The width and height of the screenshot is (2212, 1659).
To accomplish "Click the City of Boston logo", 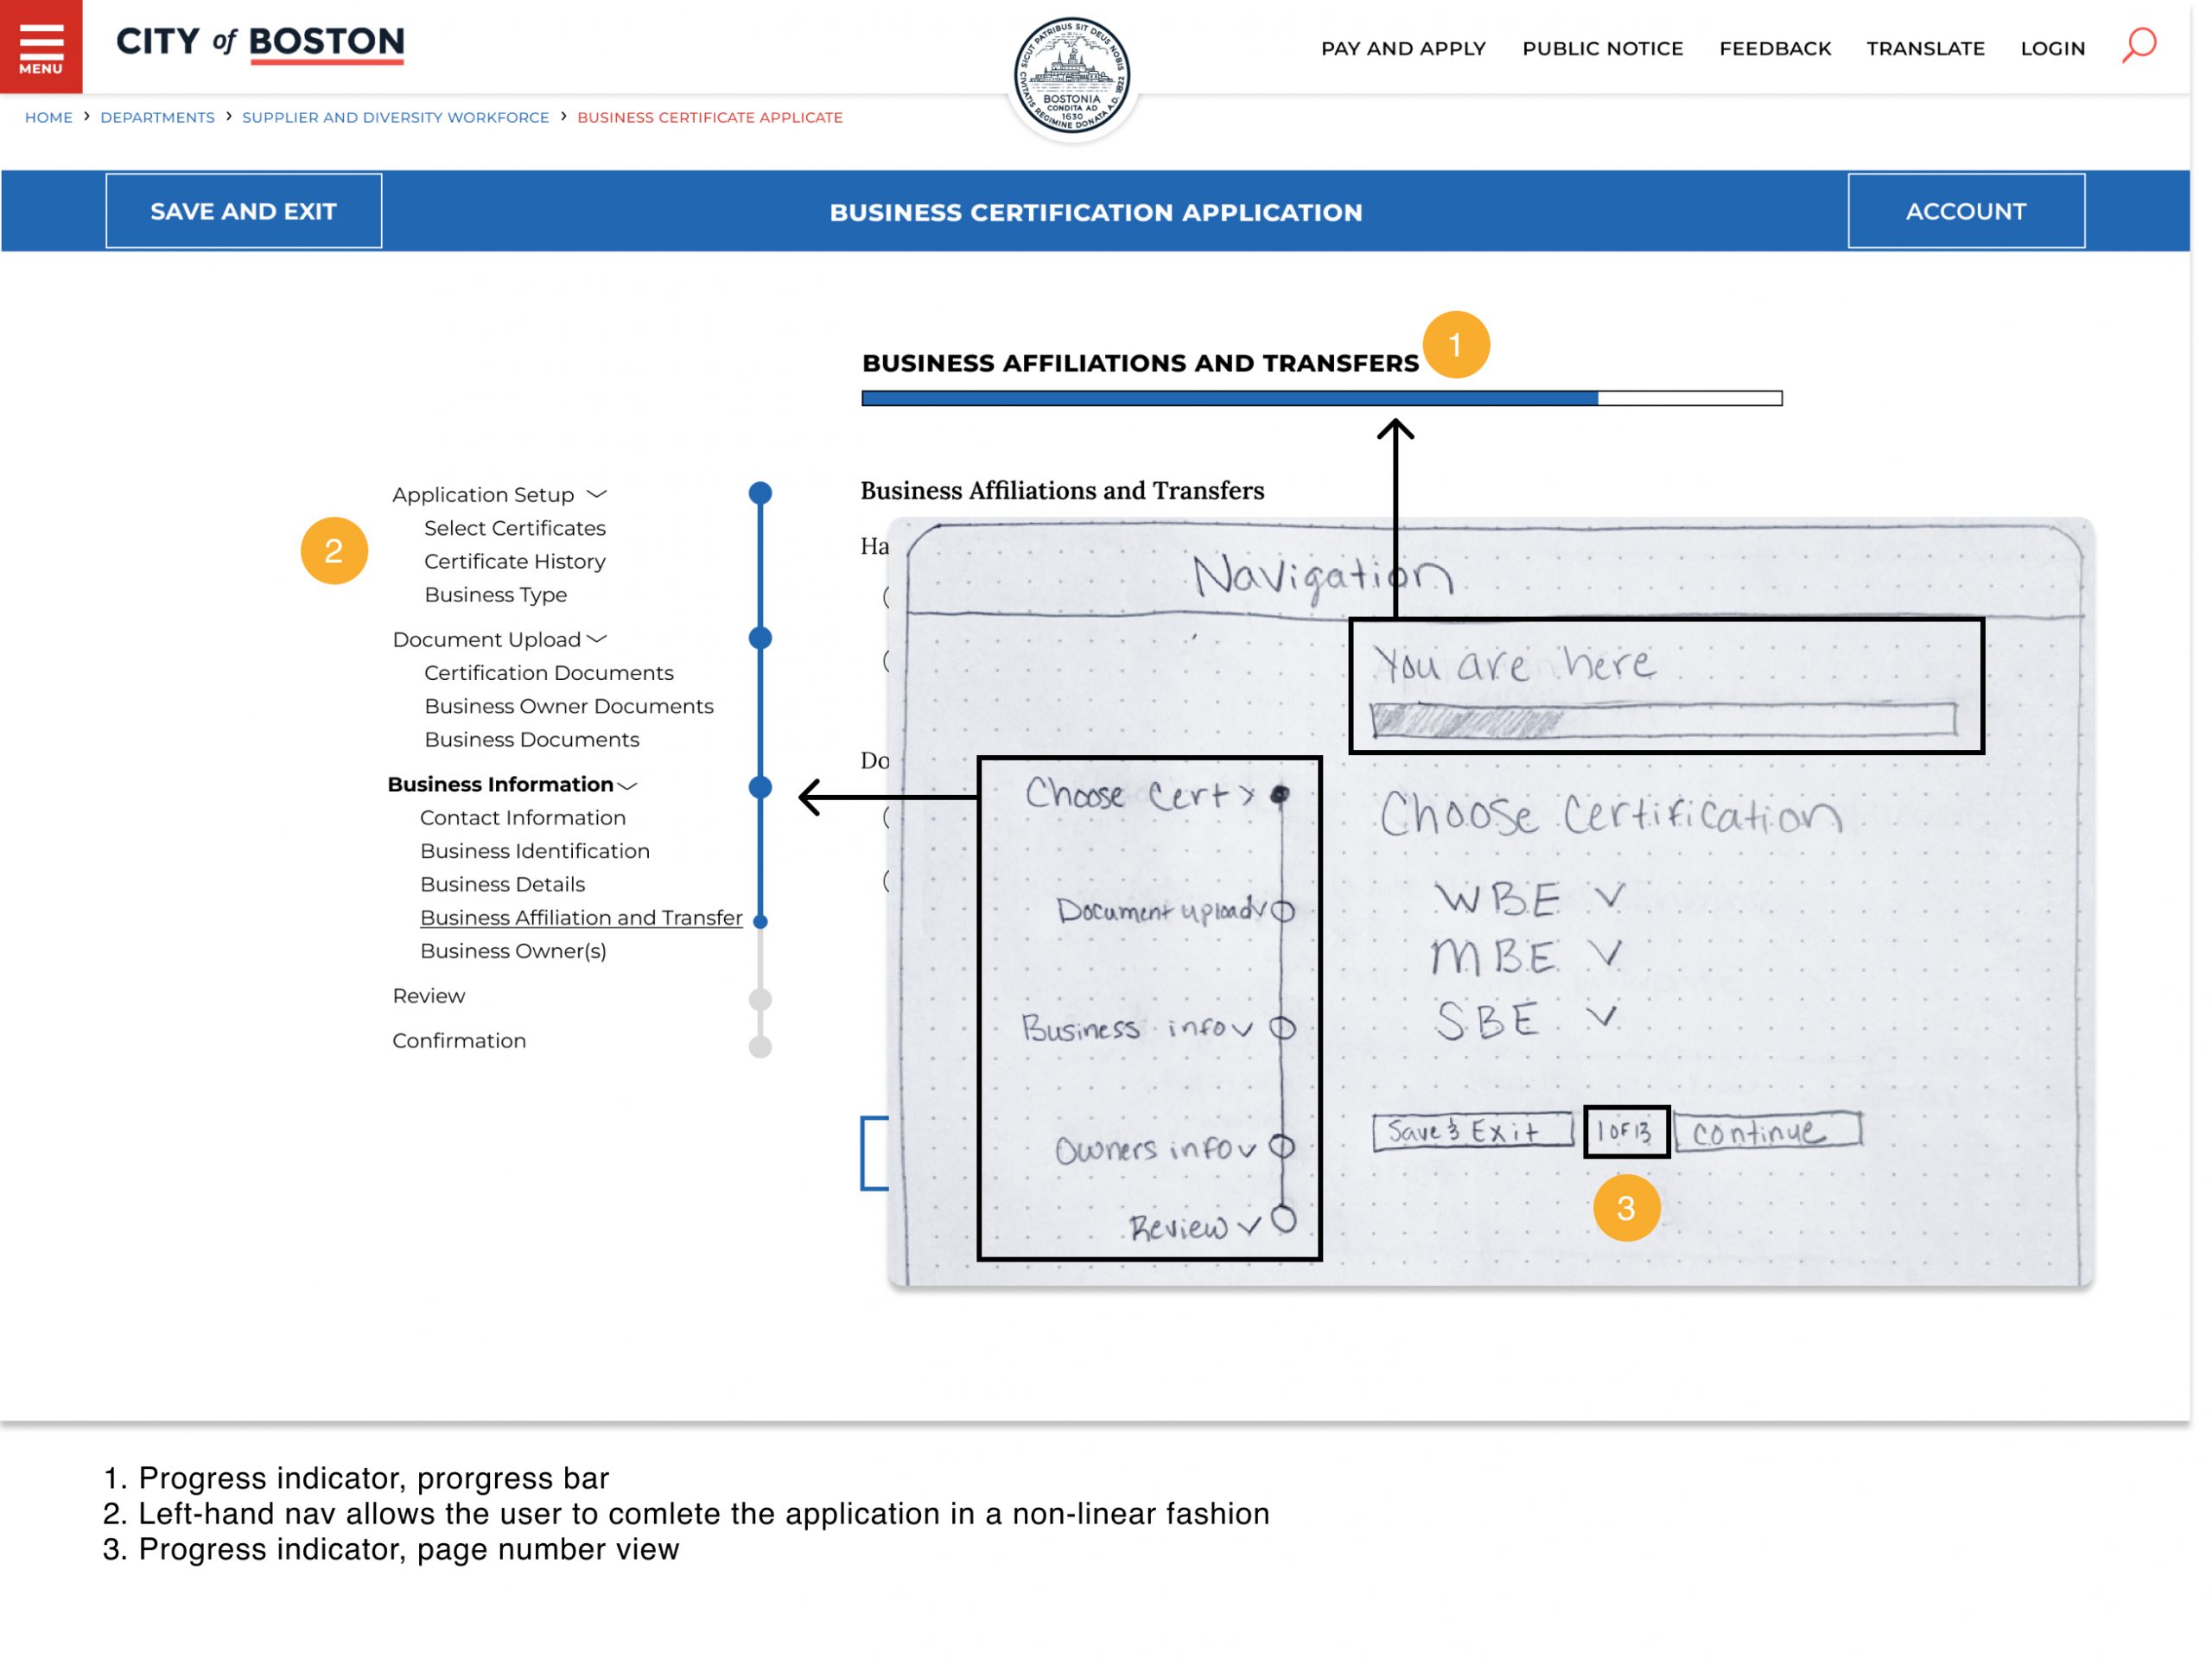I will coord(260,42).
